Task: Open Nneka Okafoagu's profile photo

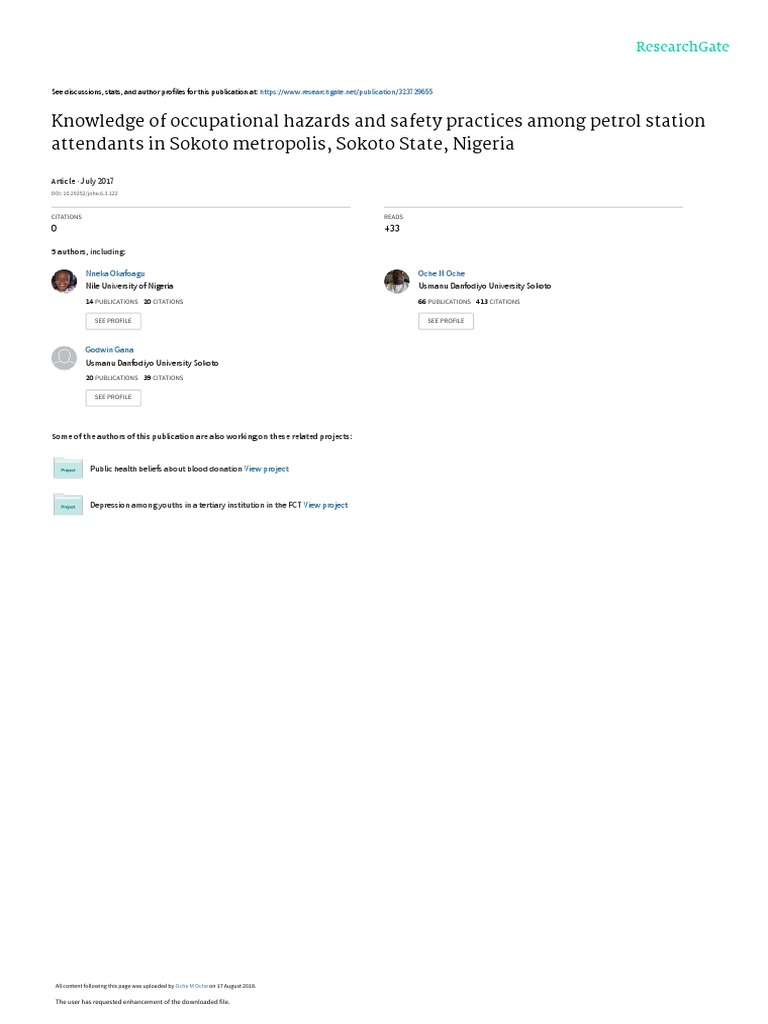Action: point(64,281)
